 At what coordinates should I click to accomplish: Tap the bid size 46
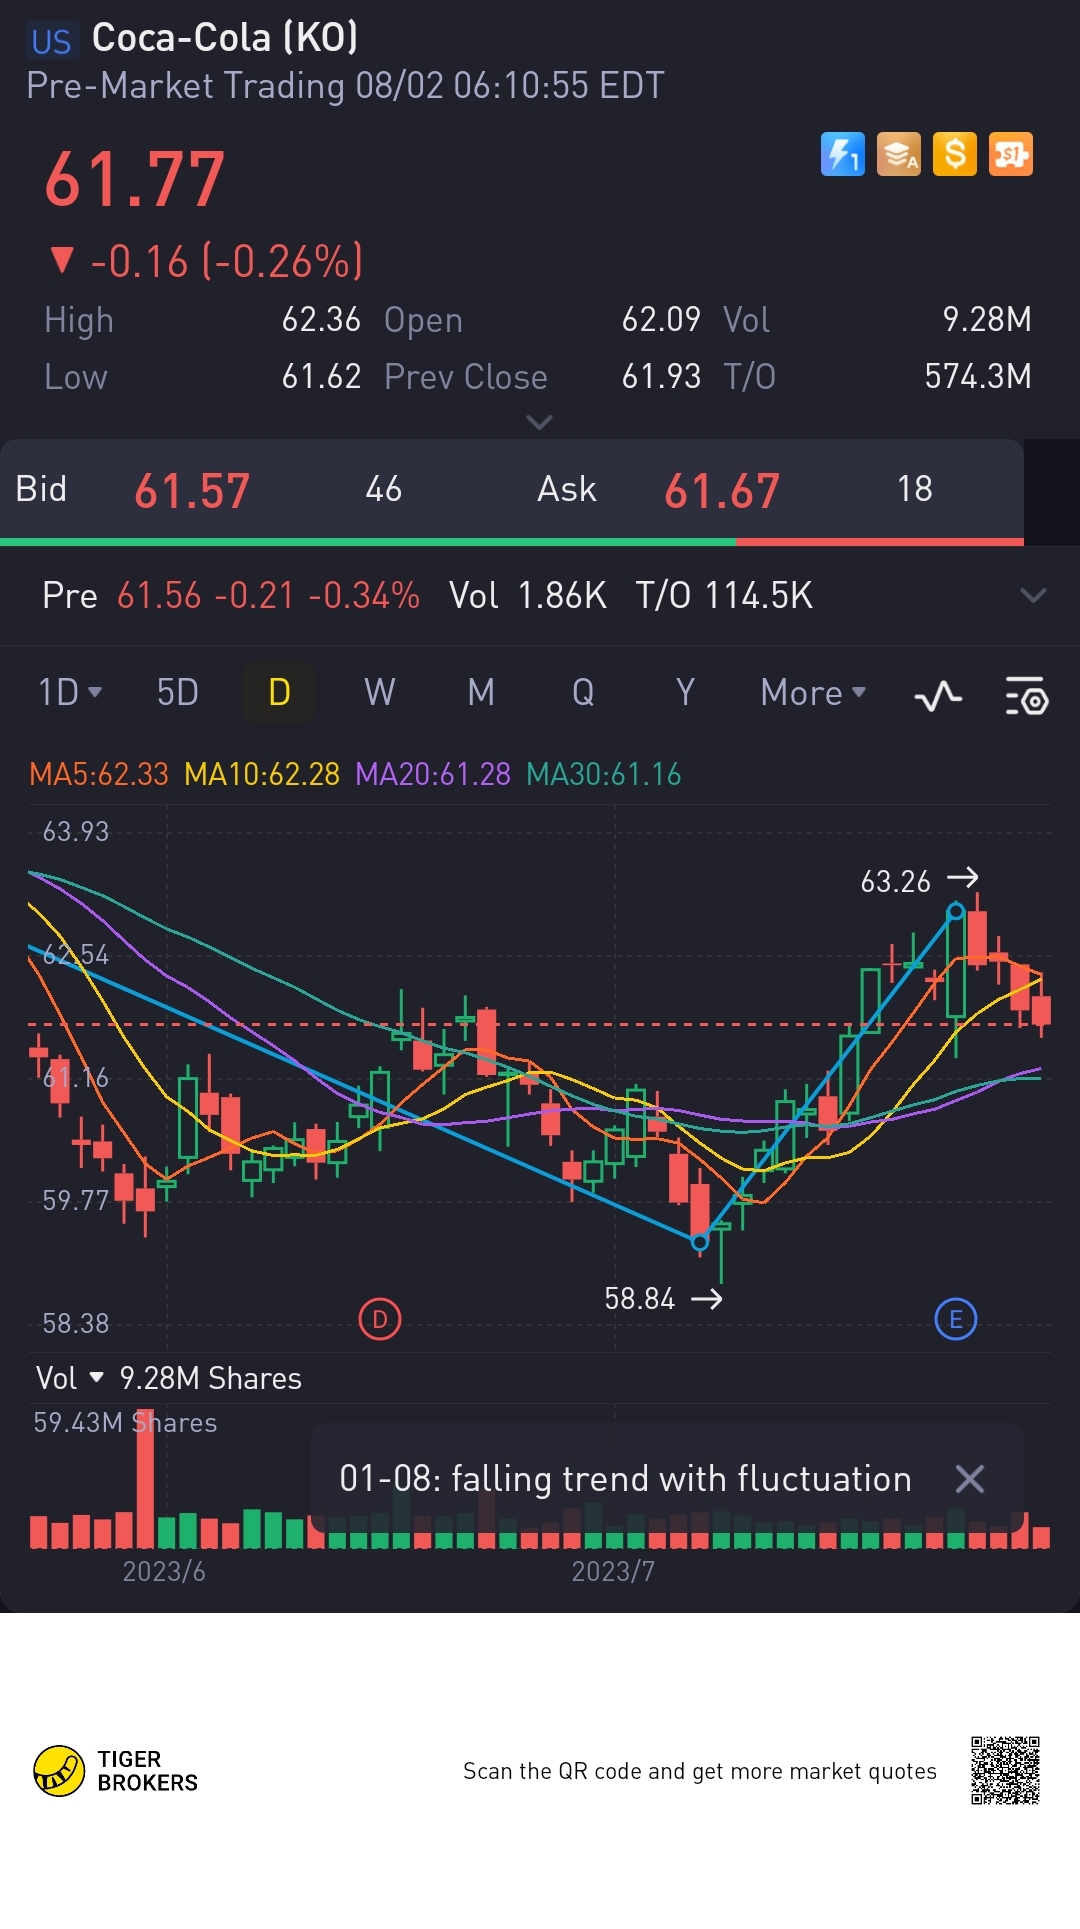tap(384, 489)
